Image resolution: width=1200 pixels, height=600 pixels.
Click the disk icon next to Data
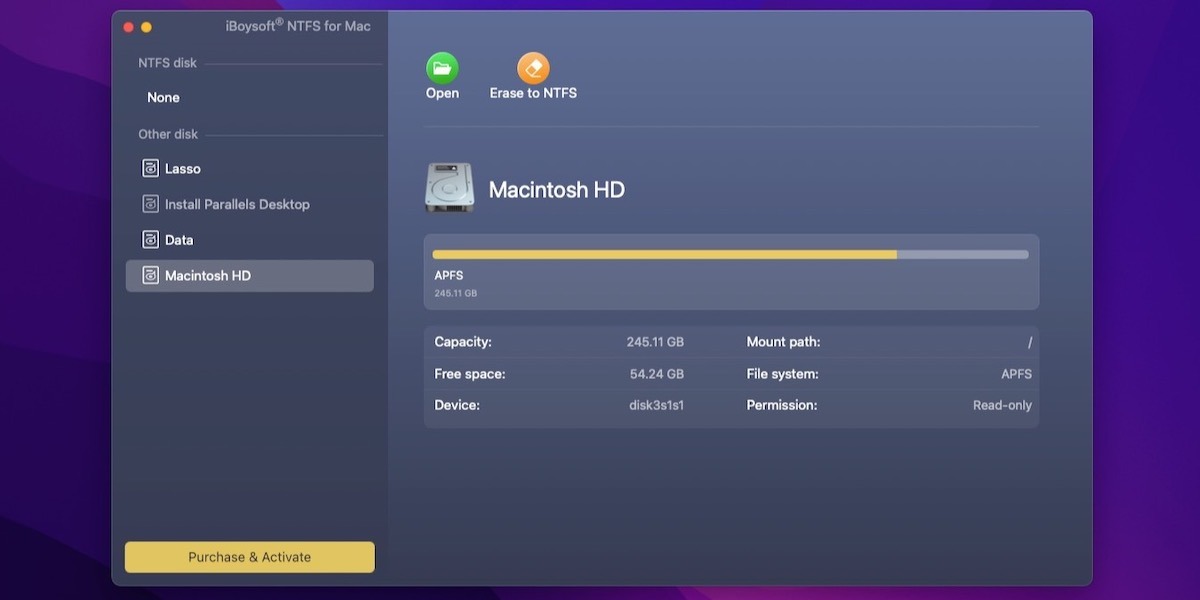coord(151,240)
